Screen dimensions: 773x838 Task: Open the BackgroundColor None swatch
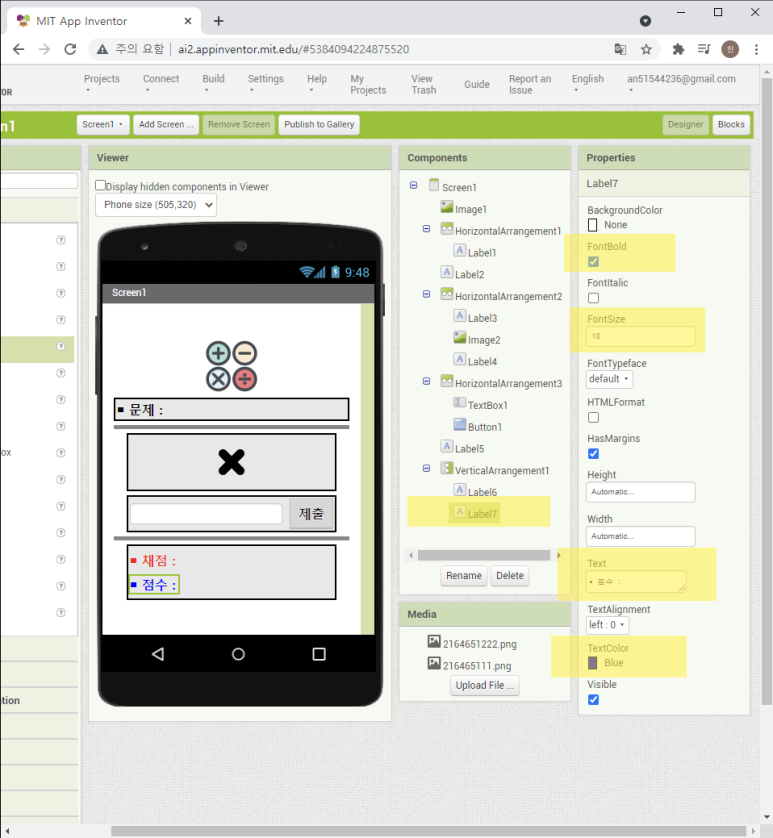[592, 225]
